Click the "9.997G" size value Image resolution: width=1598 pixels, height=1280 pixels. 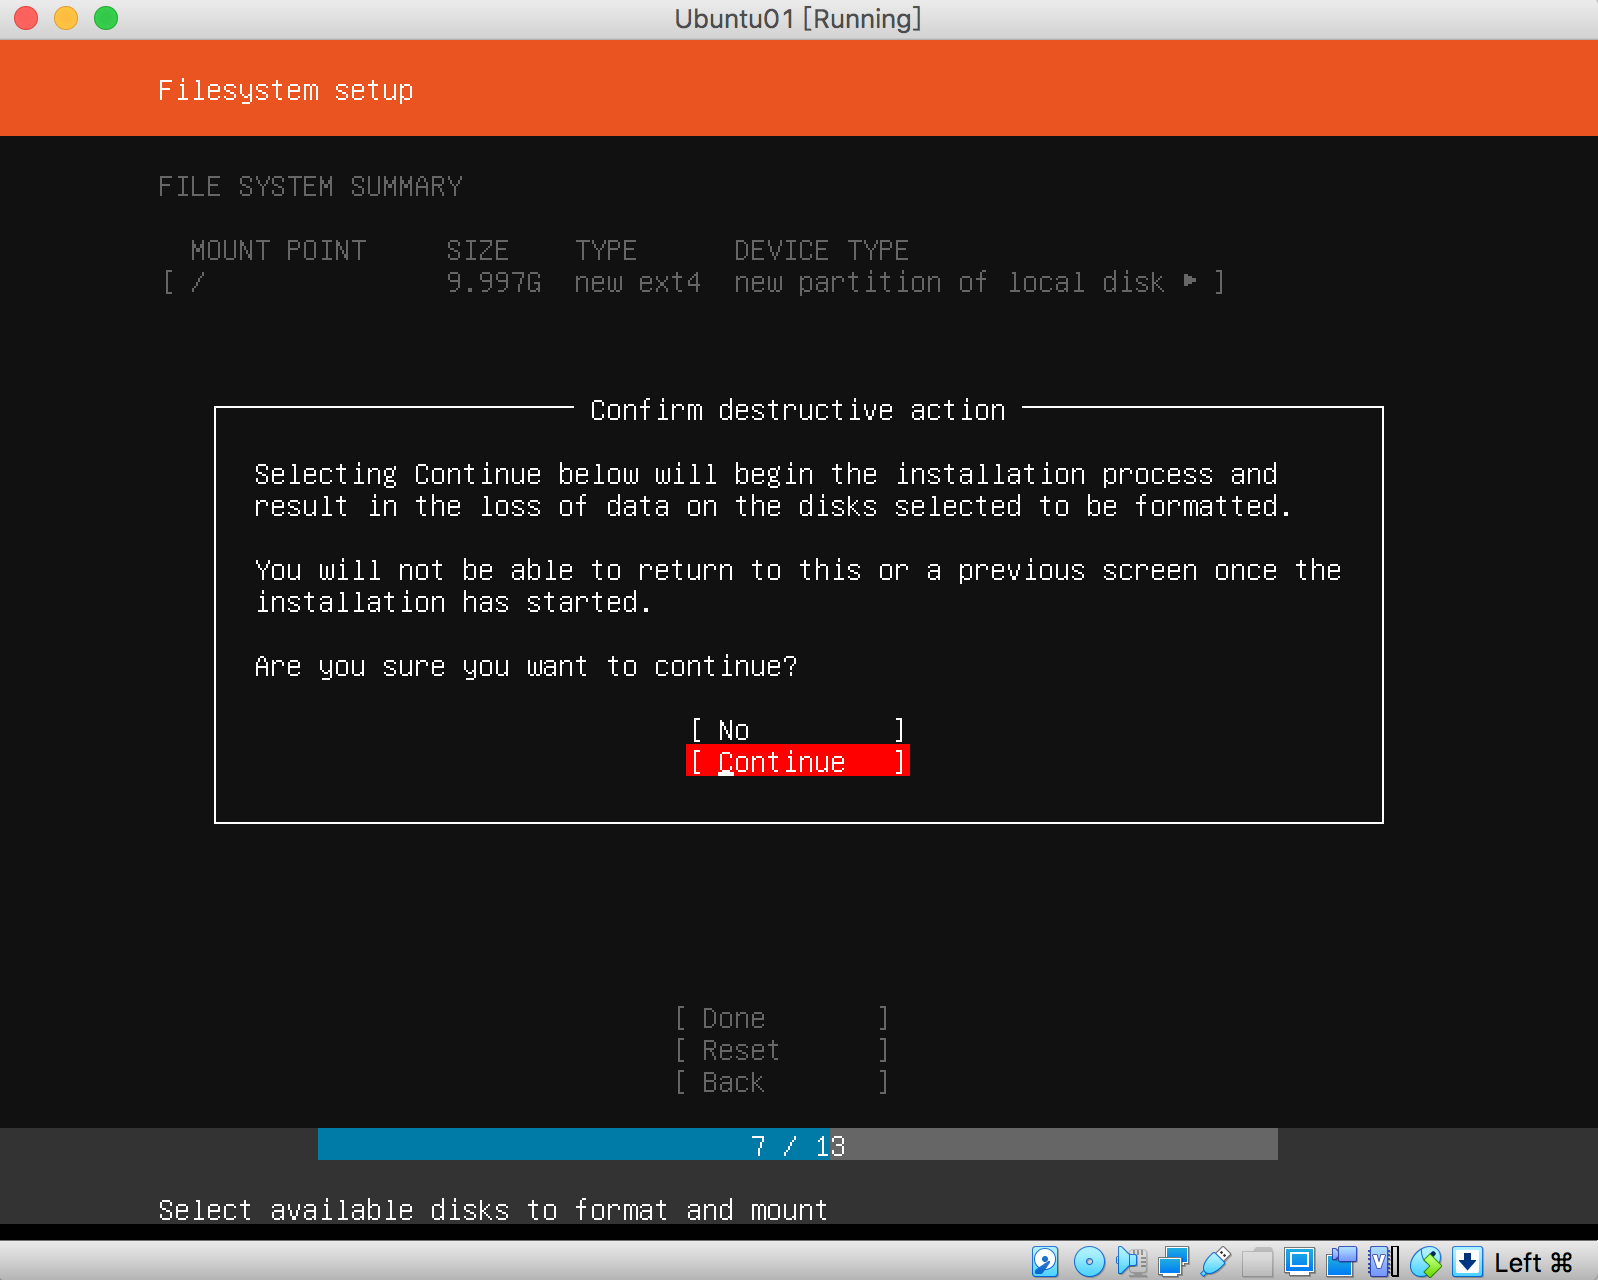click(x=494, y=283)
